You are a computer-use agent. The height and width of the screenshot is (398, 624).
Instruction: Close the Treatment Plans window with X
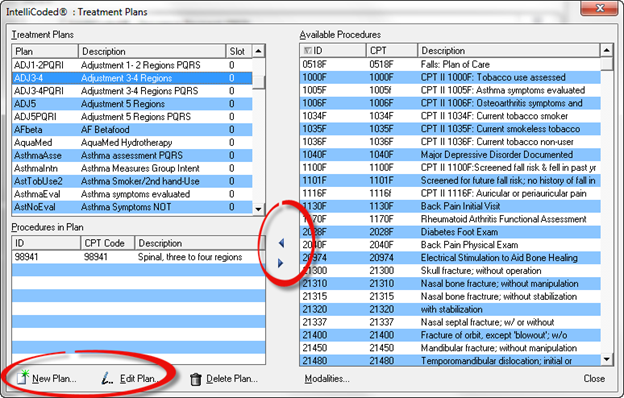point(600,8)
